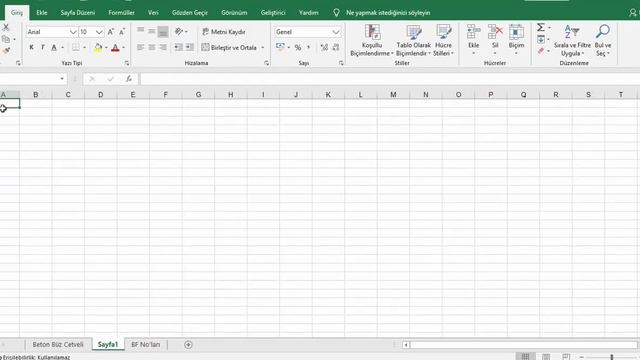Switch to BF No'ları sheet tab

146,344
